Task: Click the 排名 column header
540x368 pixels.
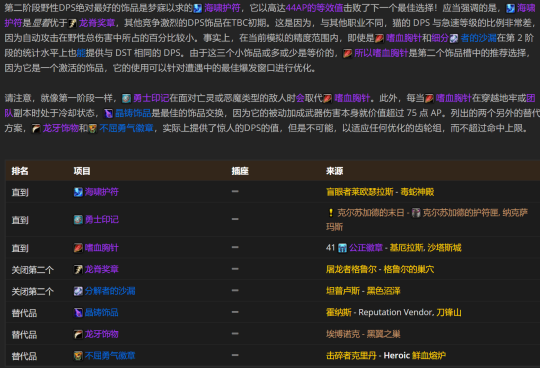Action: (x=20, y=171)
